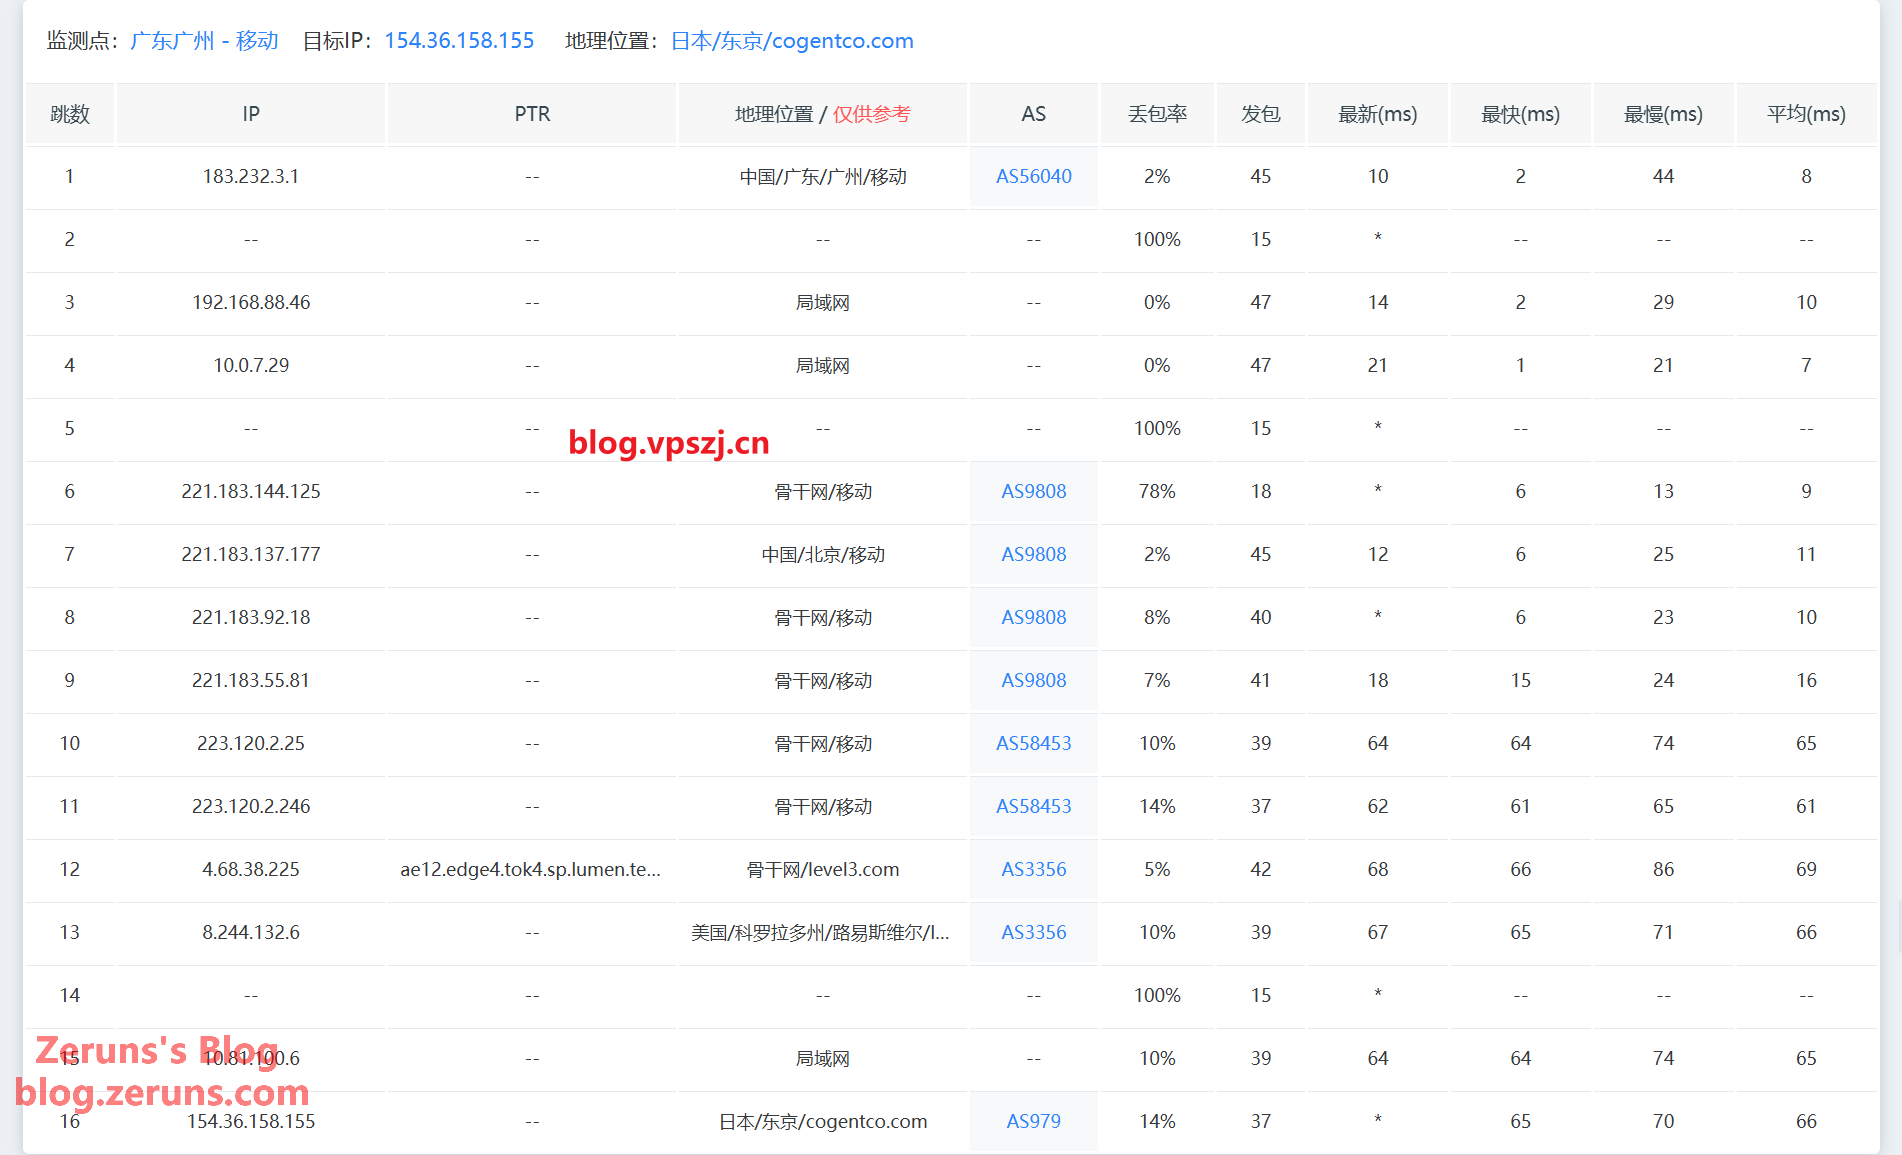Click the 最新(ms) column header

pos(1377,114)
